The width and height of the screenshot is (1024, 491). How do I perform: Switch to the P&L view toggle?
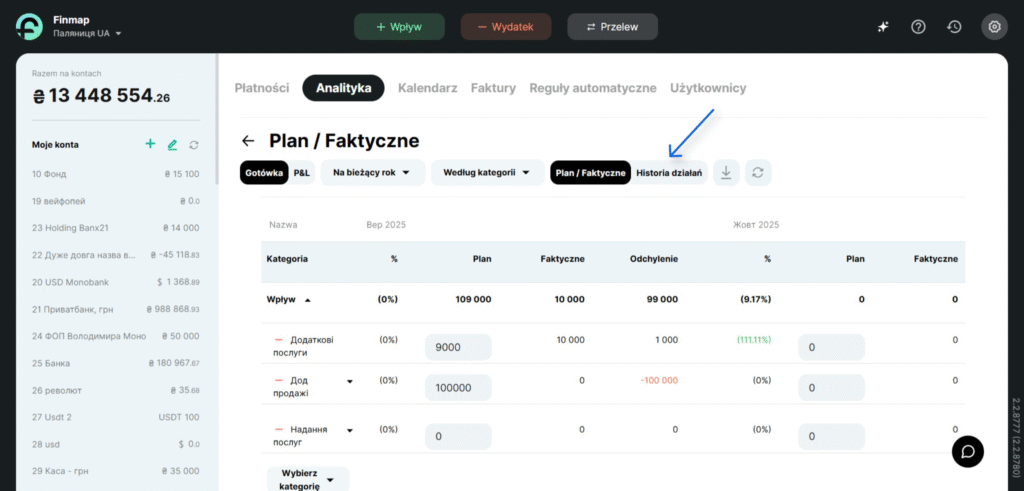302,173
